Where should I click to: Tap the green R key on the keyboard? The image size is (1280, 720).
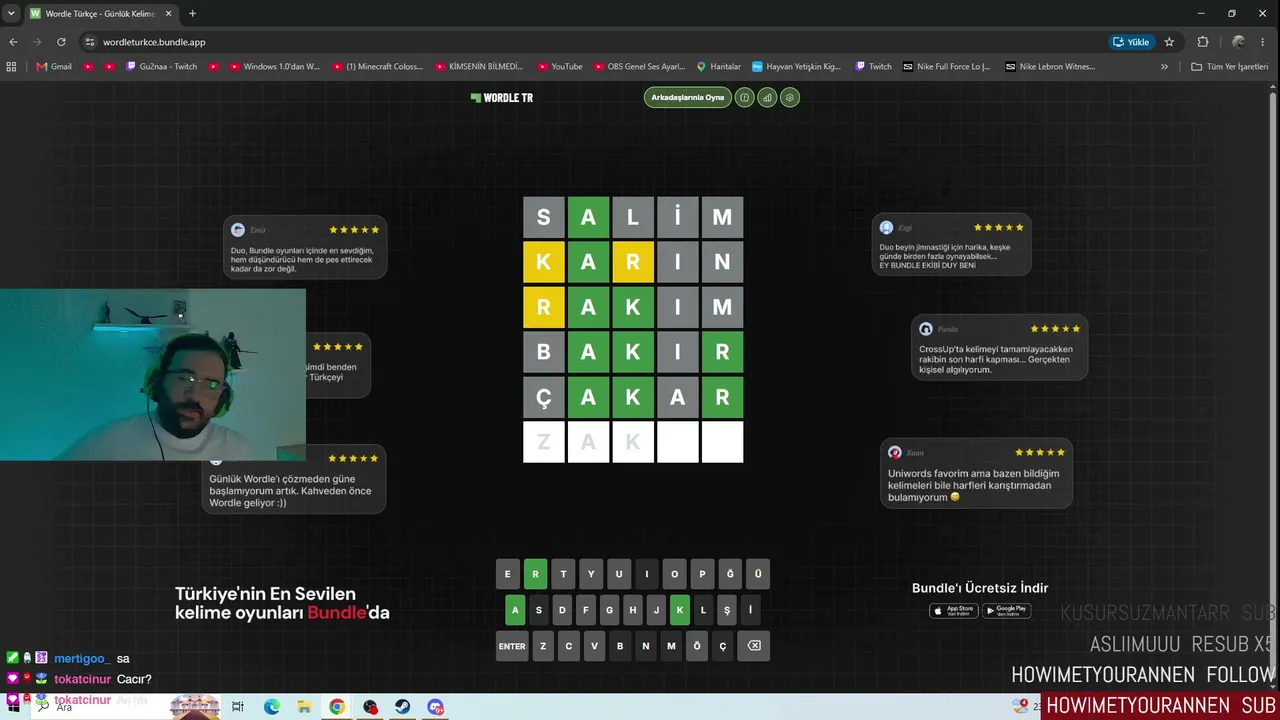pyautogui.click(x=535, y=574)
